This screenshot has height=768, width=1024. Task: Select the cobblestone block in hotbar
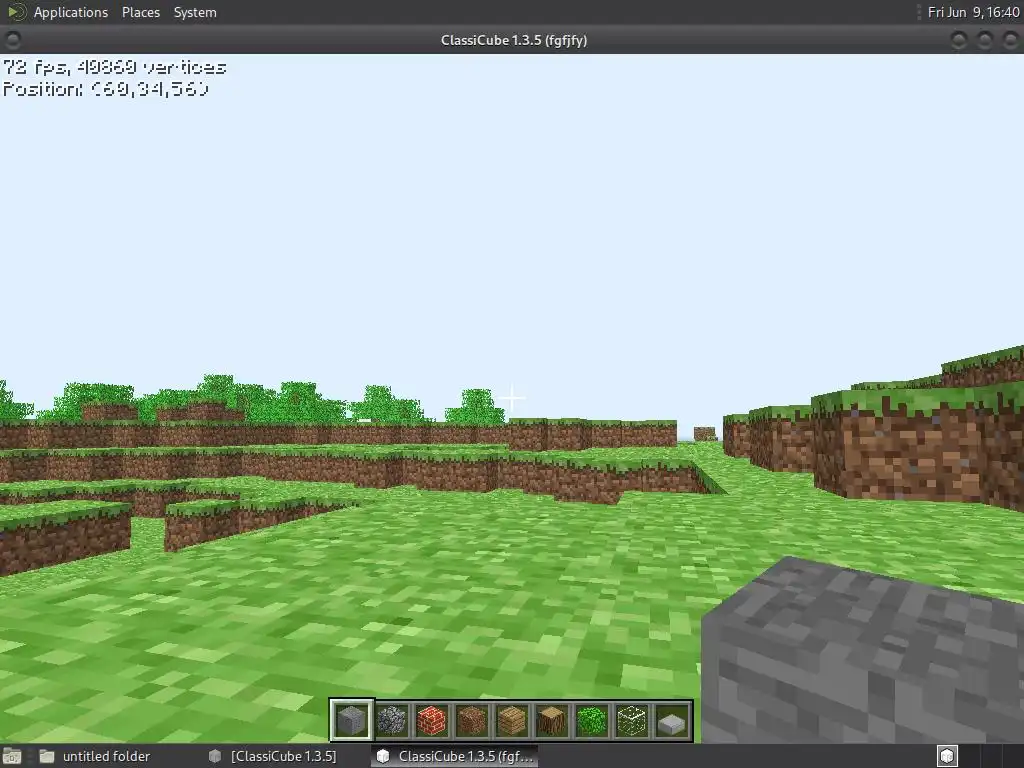[x=392, y=720]
